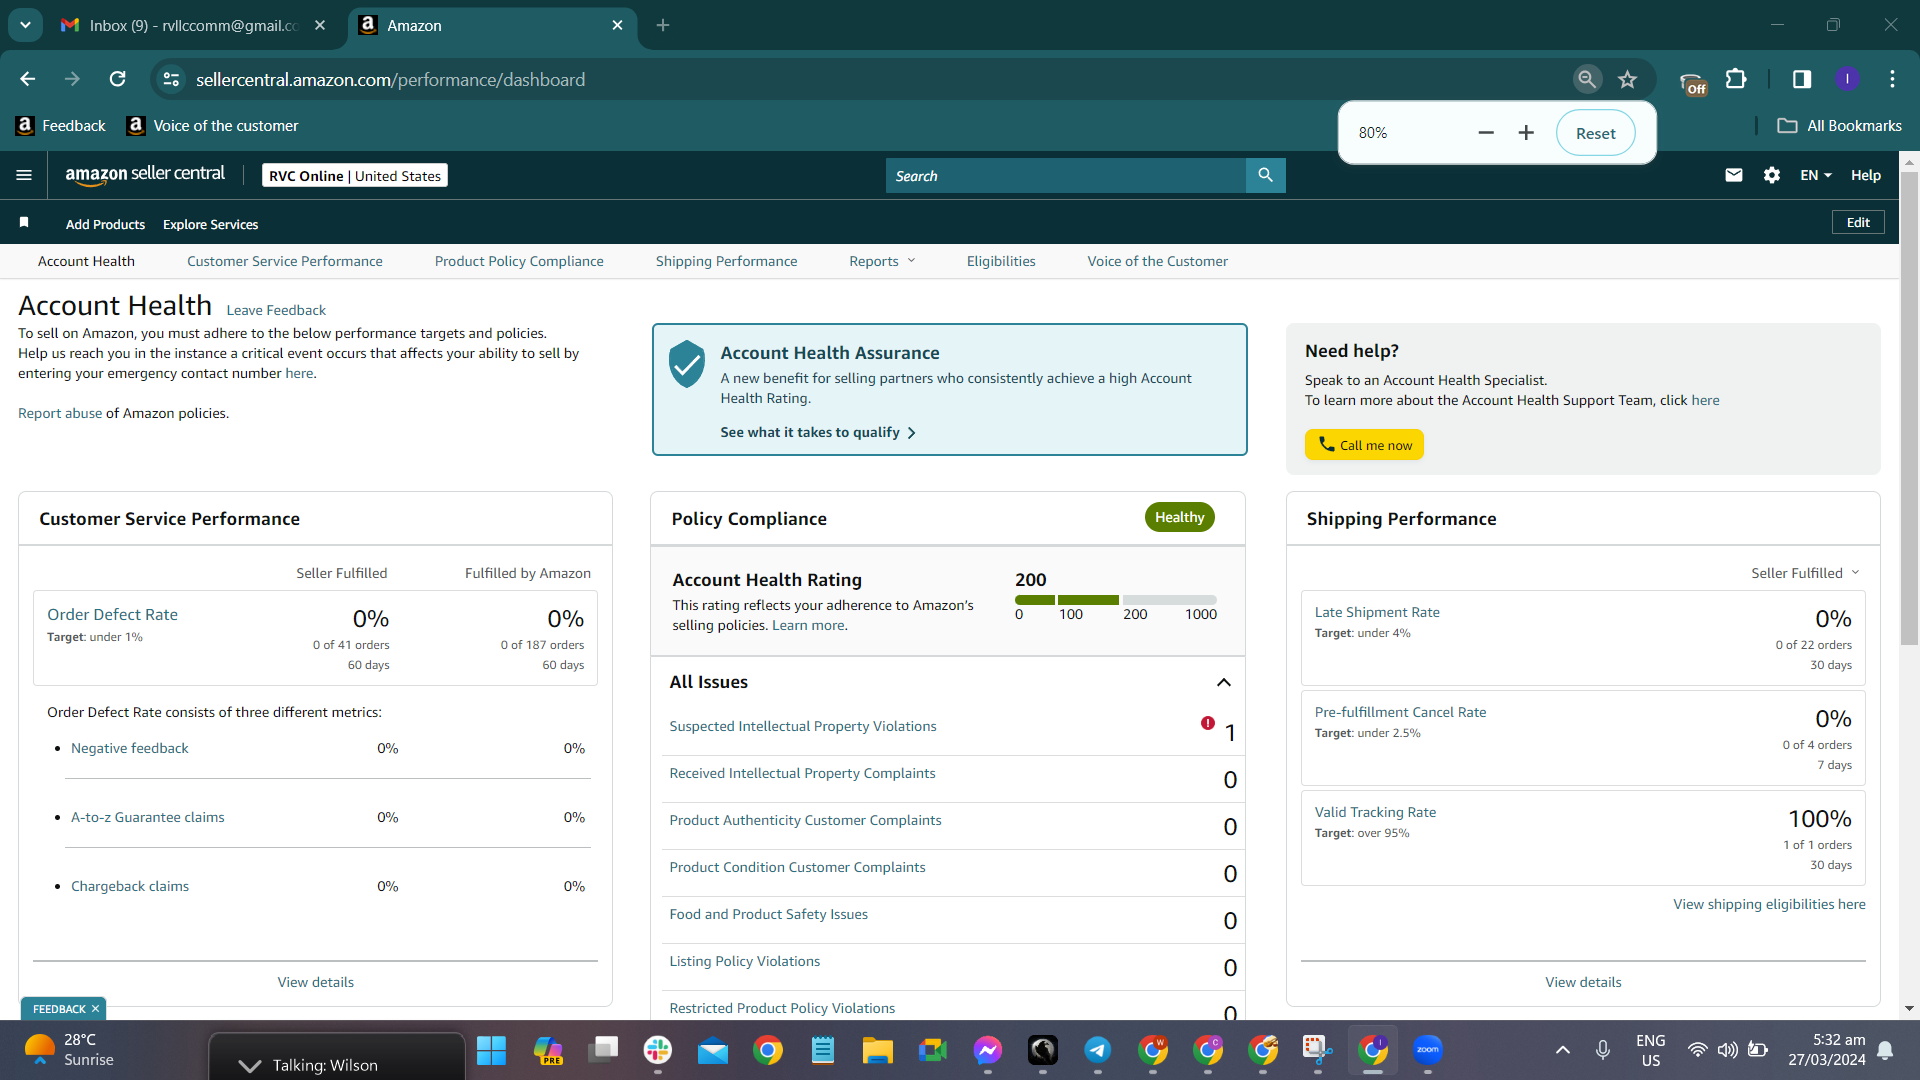Image resolution: width=1920 pixels, height=1080 pixels.
Task: Click the zoom out minus icon
Action: point(1486,133)
